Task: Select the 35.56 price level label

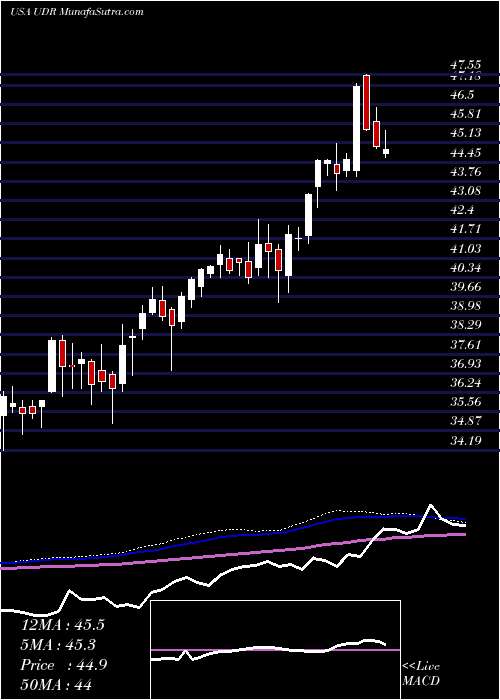Action: [466, 402]
